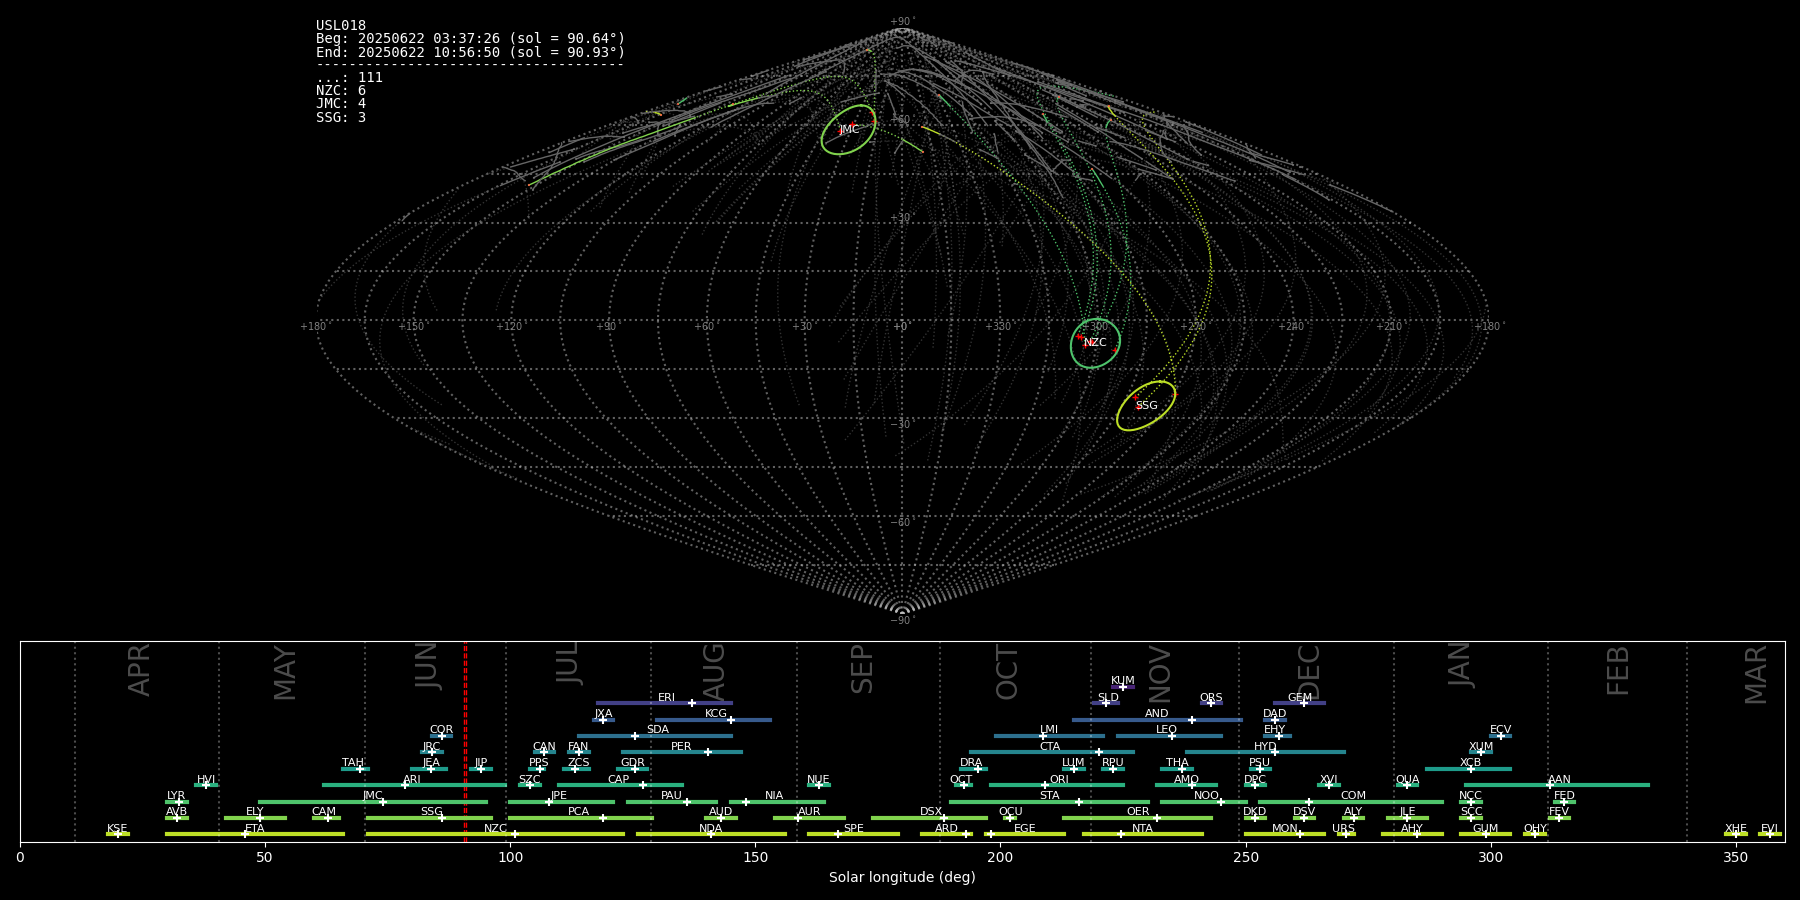Click the +90° north pole label on the map

coord(902,22)
